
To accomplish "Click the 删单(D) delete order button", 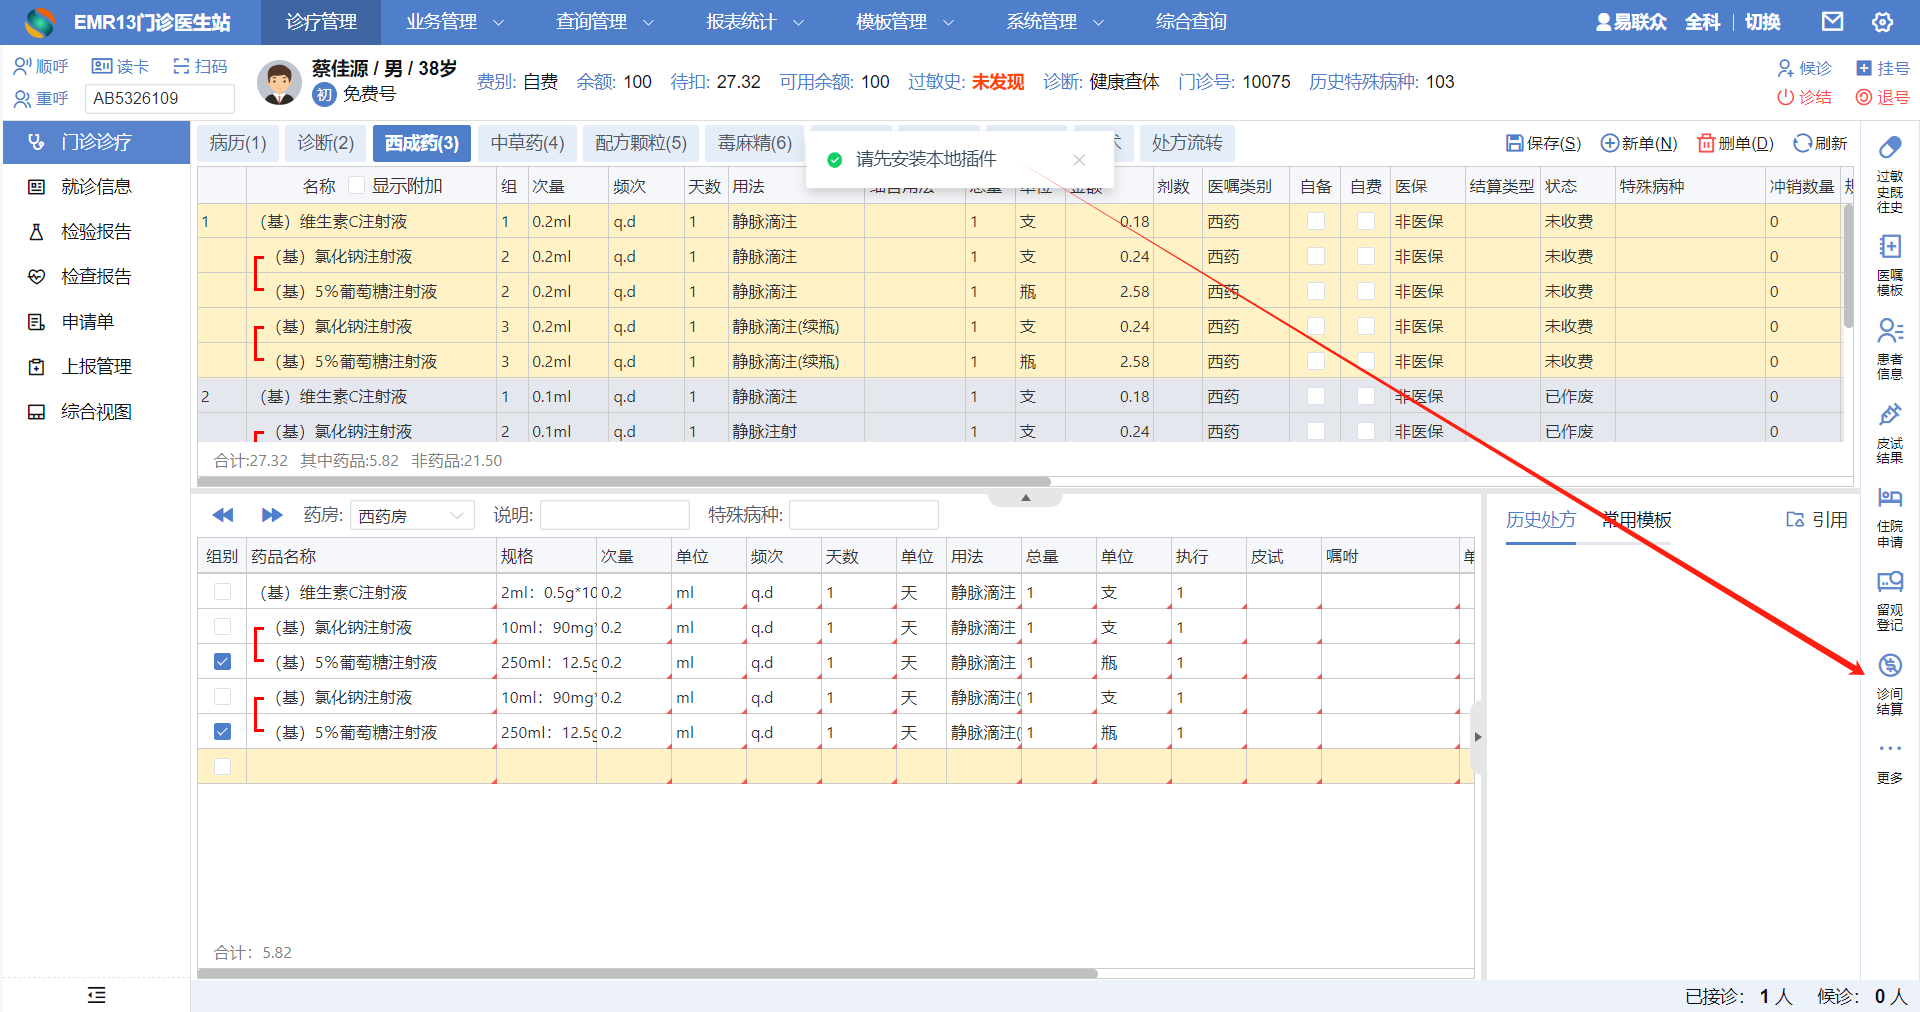I will pyautogui.click(x=1736, y=143).
